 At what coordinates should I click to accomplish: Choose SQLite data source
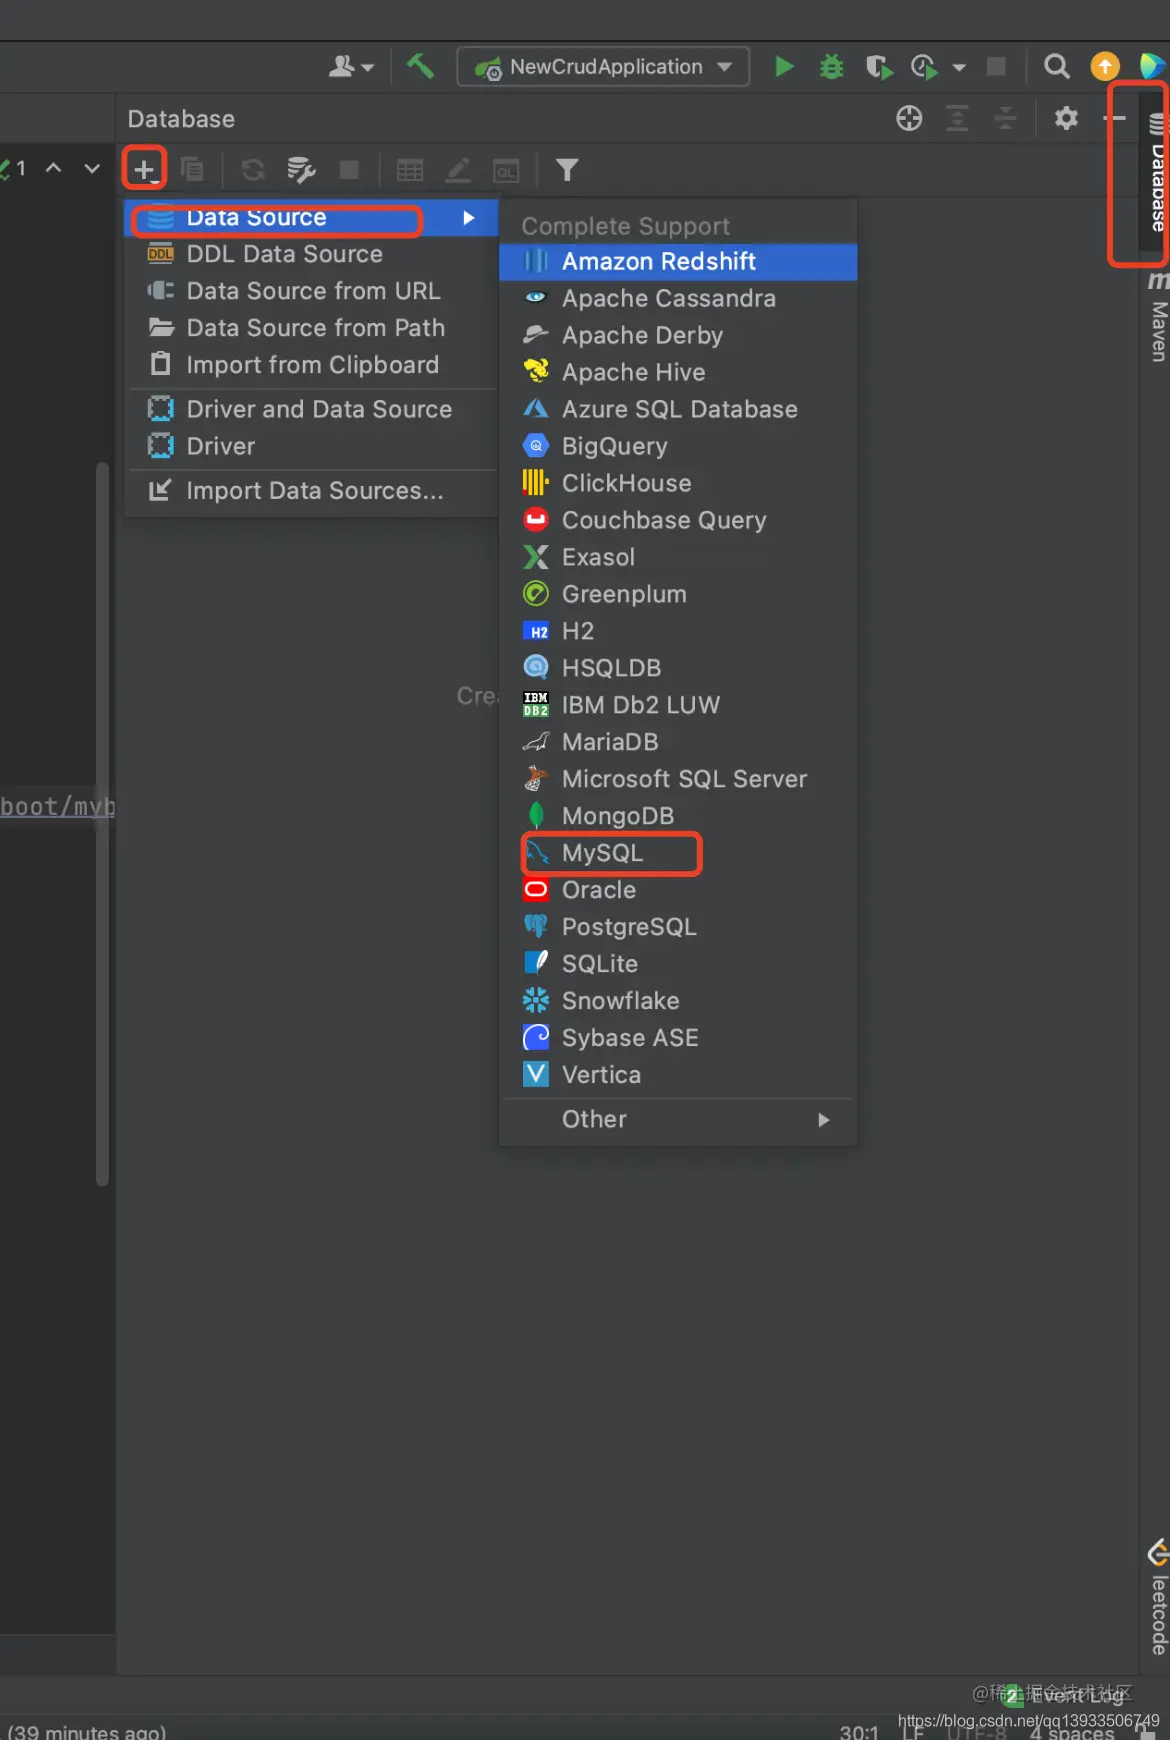tap(678, 964)
